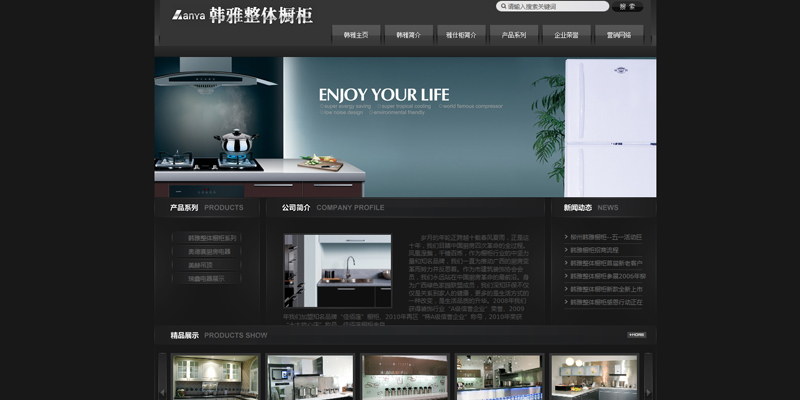Open the 美浦嘉厨房电器 product category
The width and height of the screenshot is (800, 400).
tap(212, 252)
